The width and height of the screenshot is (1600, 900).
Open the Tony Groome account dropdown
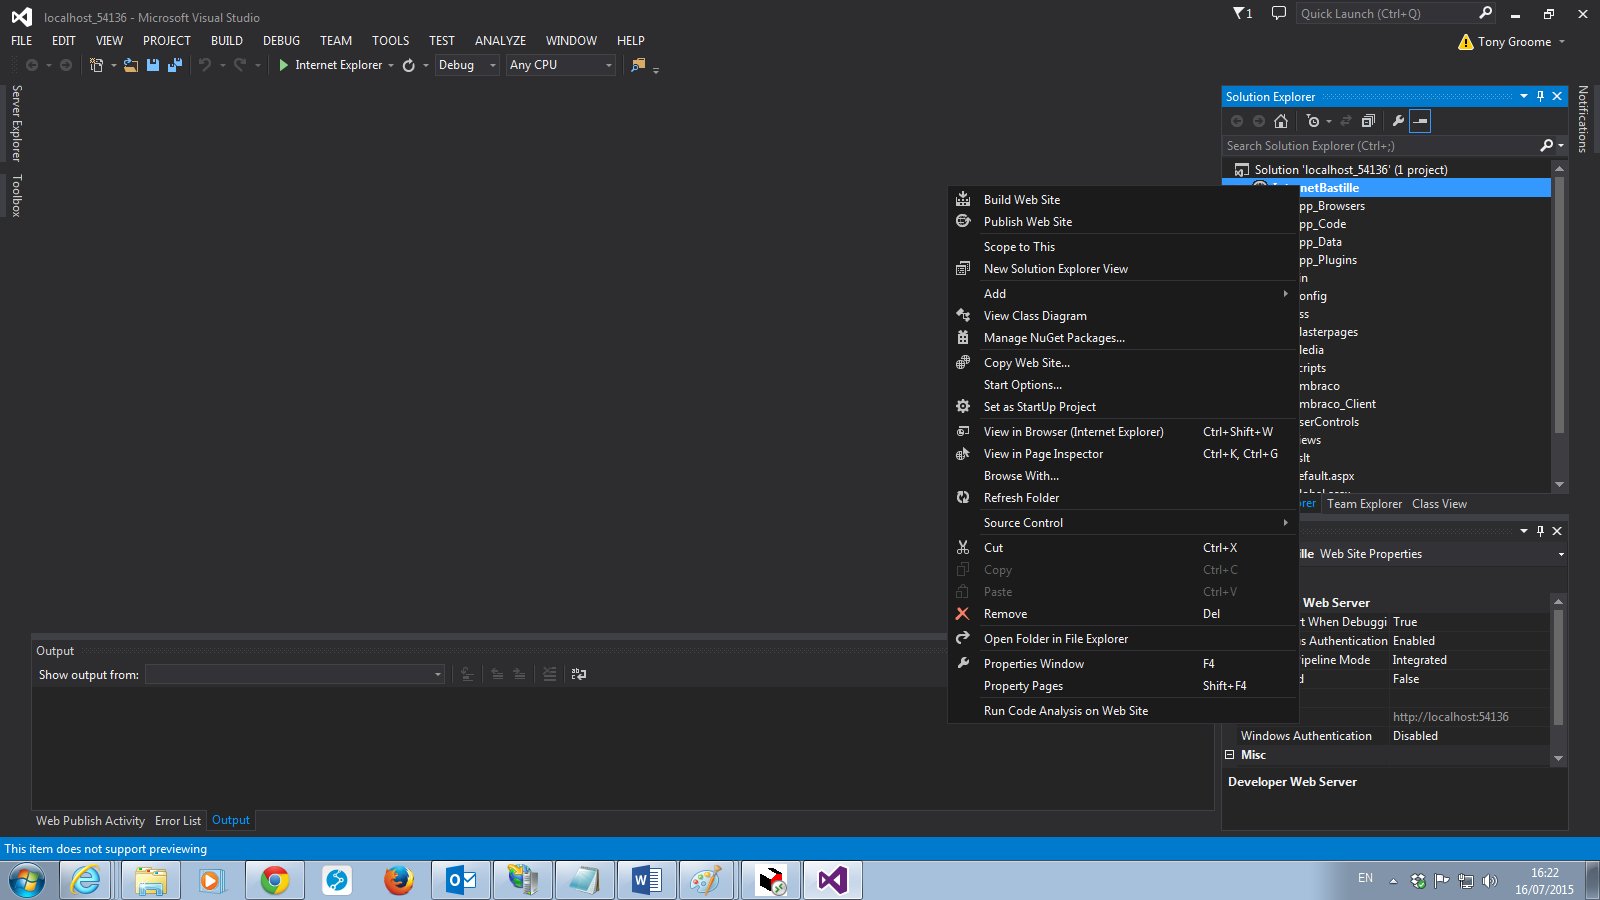1562,42
